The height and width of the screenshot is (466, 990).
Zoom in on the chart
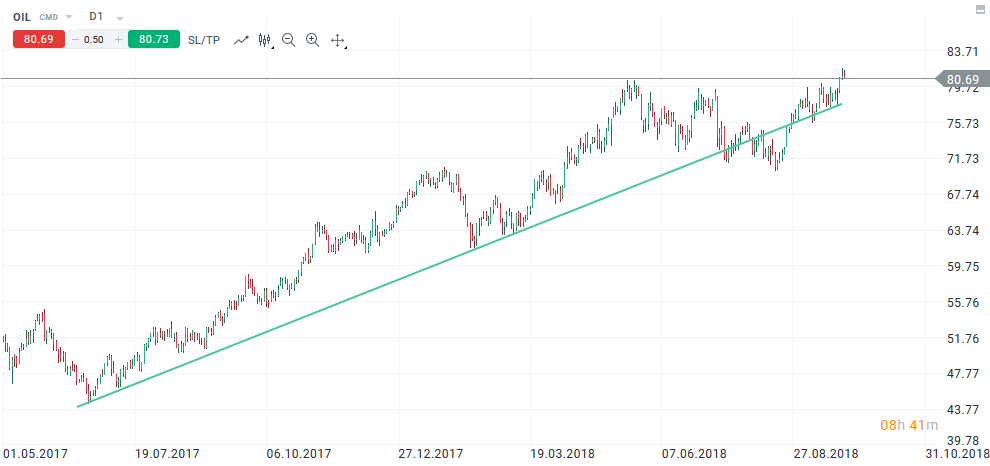point(312,40)
